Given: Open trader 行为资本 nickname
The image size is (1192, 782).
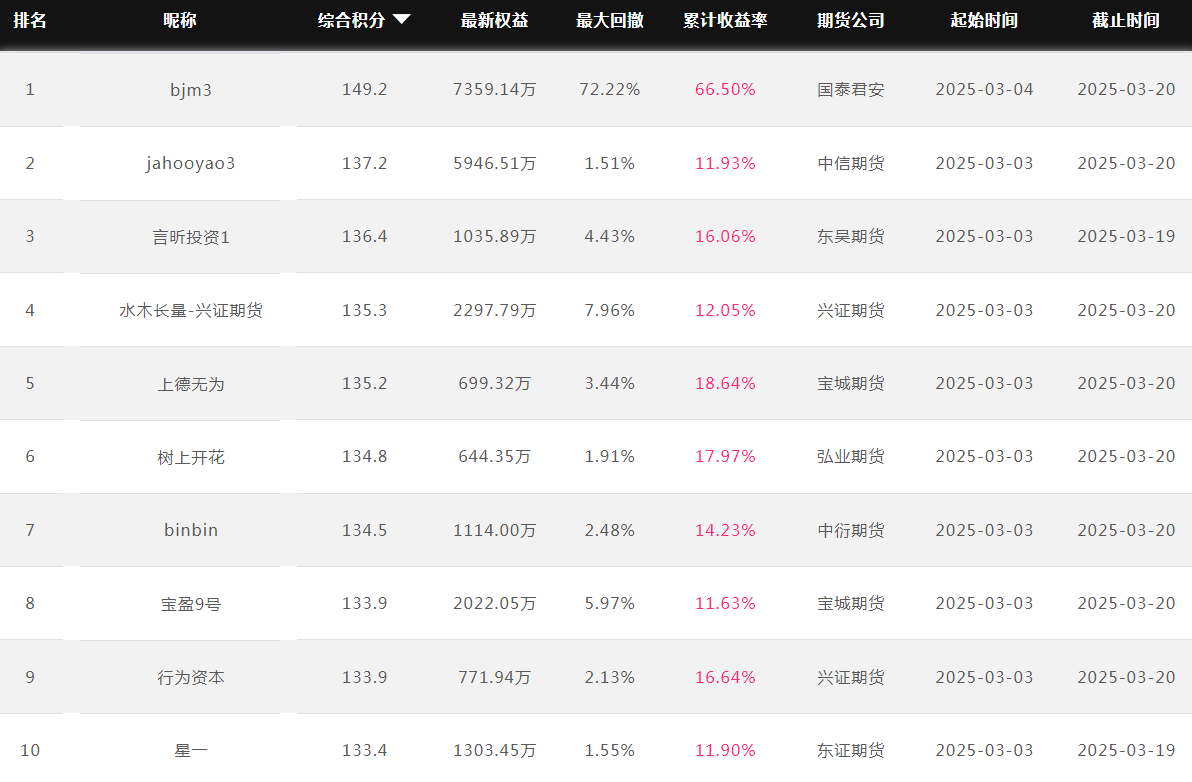Looking at the screenshot, I should 191,677.
